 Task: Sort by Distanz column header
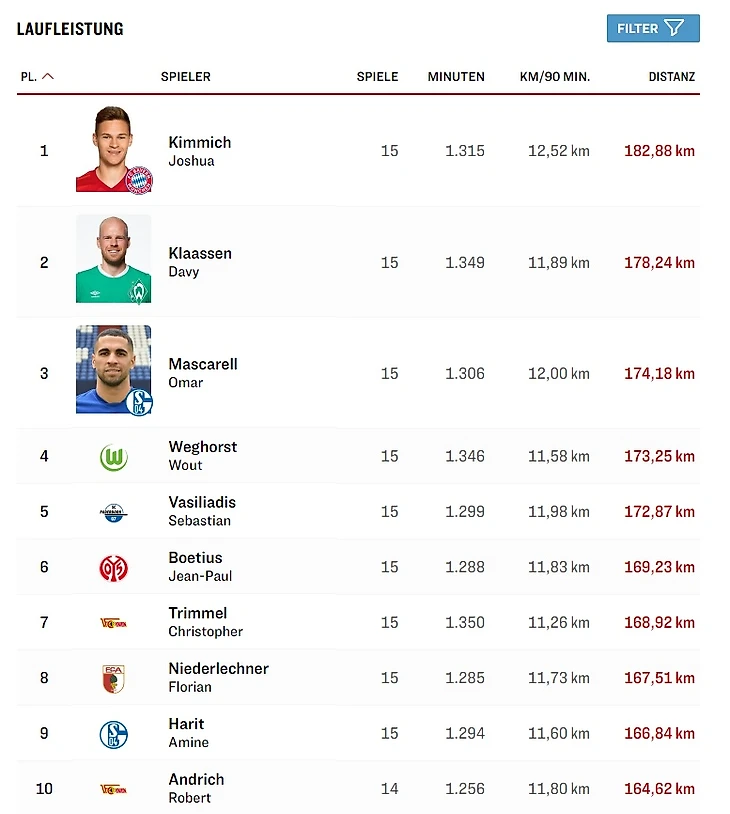tap(671, 77)
